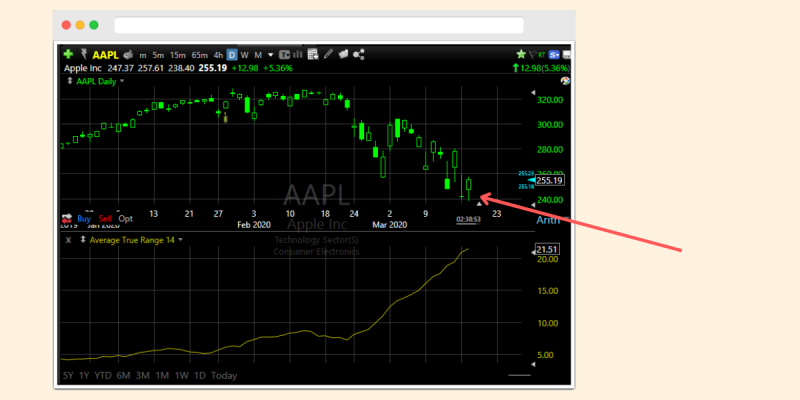Open the AAPL Daily plot dropdown

[x=122, y=81]
